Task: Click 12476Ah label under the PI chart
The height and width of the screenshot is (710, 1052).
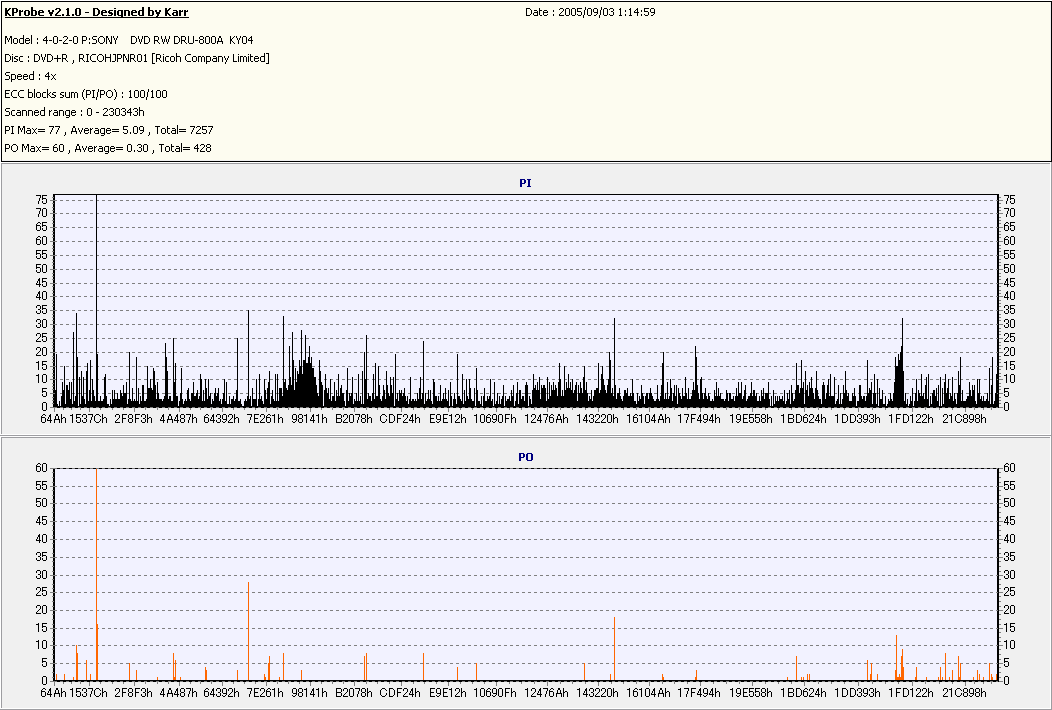Action: 546,419
